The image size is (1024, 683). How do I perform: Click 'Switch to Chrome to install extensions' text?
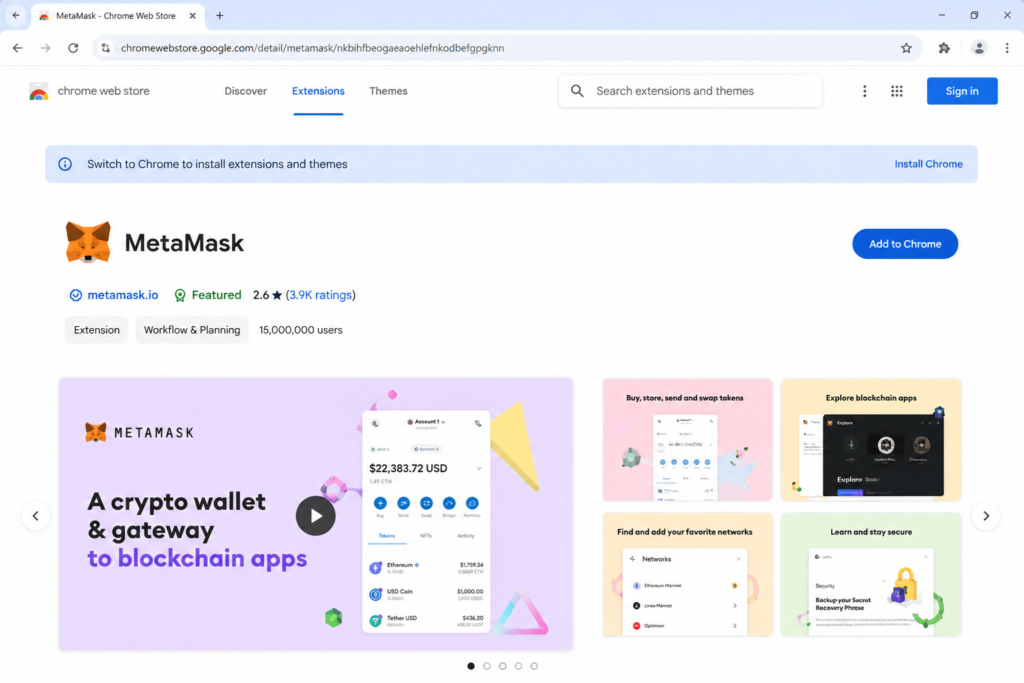(x=217, y=164)
